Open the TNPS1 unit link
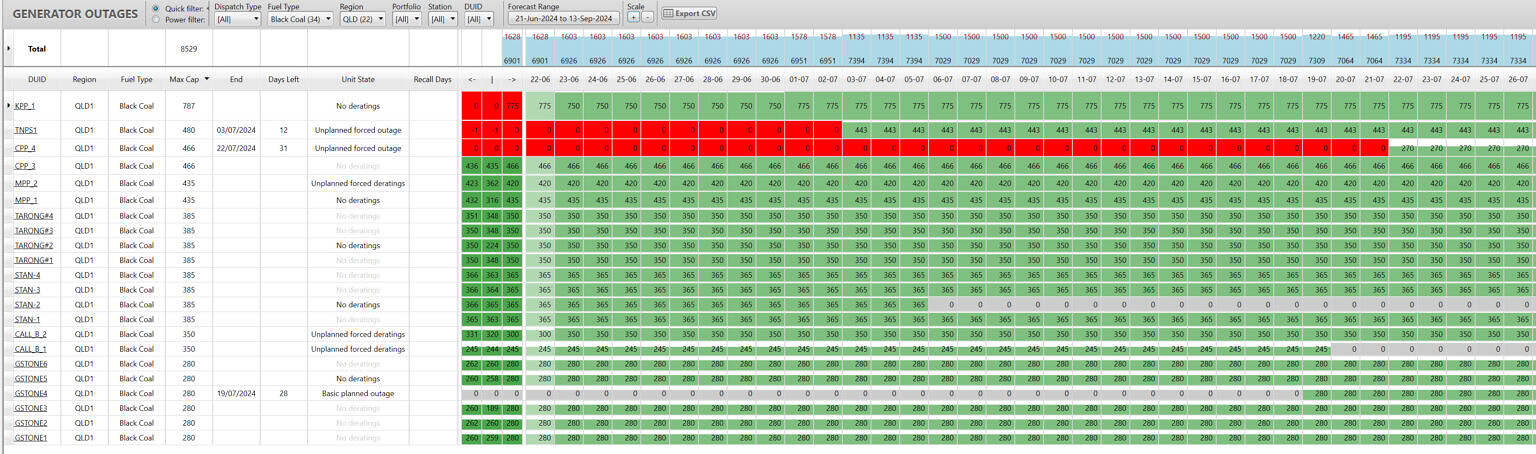The image size is (1536, 454). pos(26,130)
